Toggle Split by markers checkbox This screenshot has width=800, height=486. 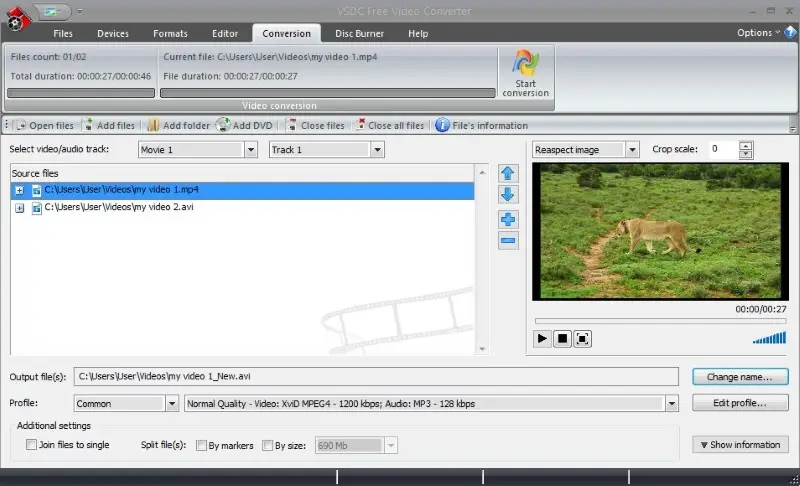tap(201, 445)
